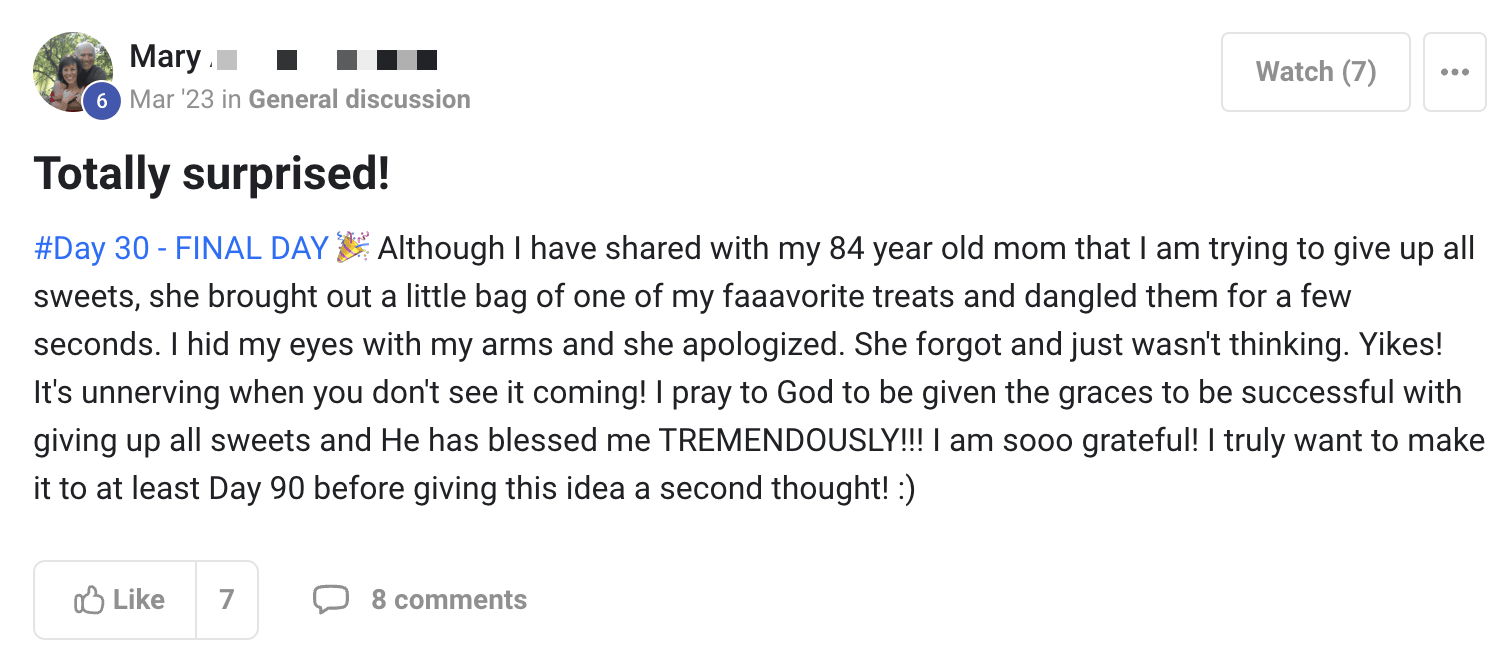This screenshot has width=1510, height=658.
Task: Click the #Day 30 - FINAL DAY hashtag
Action: [181, 248]
